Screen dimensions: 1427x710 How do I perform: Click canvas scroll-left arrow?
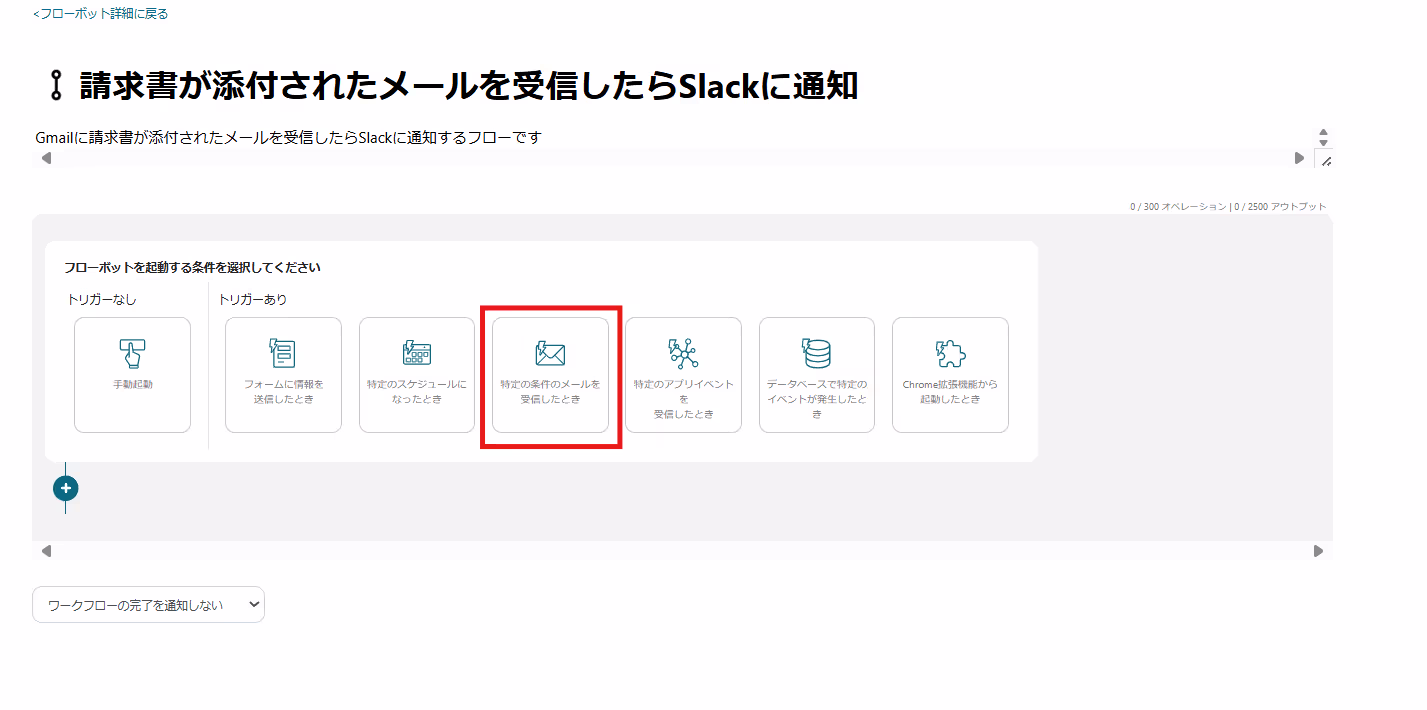(46, 551)
